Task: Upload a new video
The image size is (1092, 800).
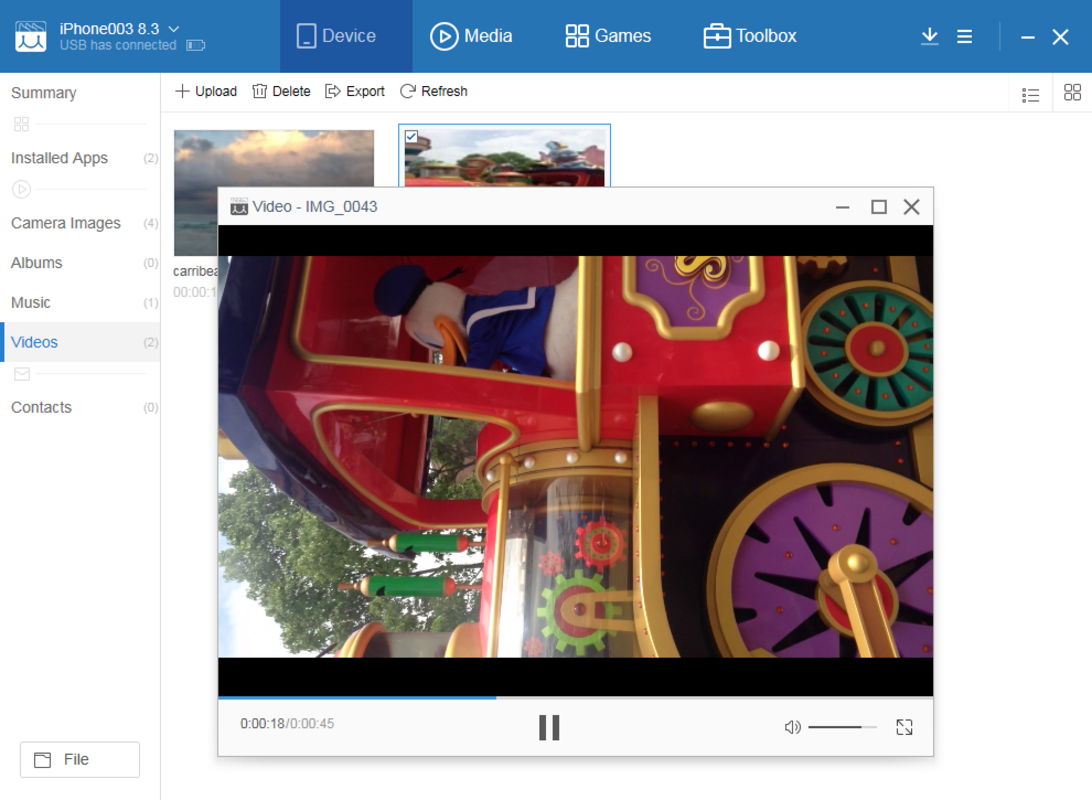Action: [x=206, y=91]
